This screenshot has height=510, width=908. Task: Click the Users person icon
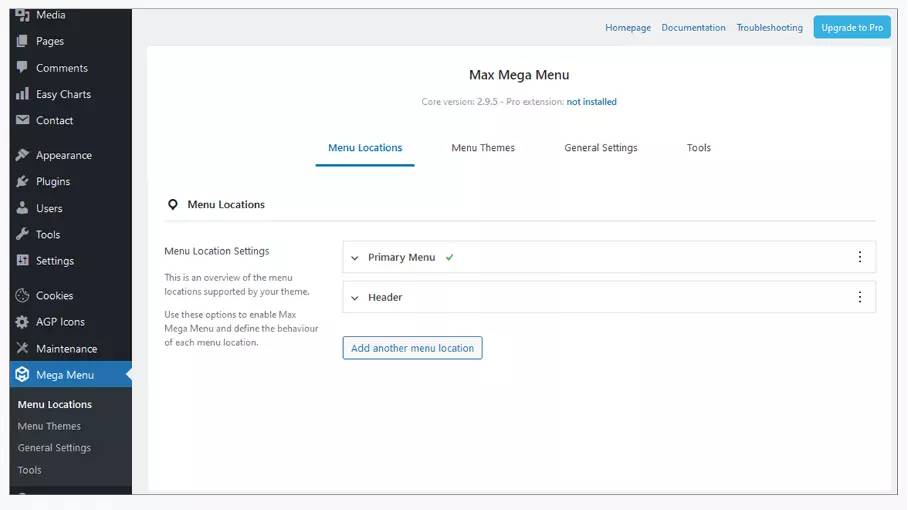pyautogui.click(x=22, y=208)
